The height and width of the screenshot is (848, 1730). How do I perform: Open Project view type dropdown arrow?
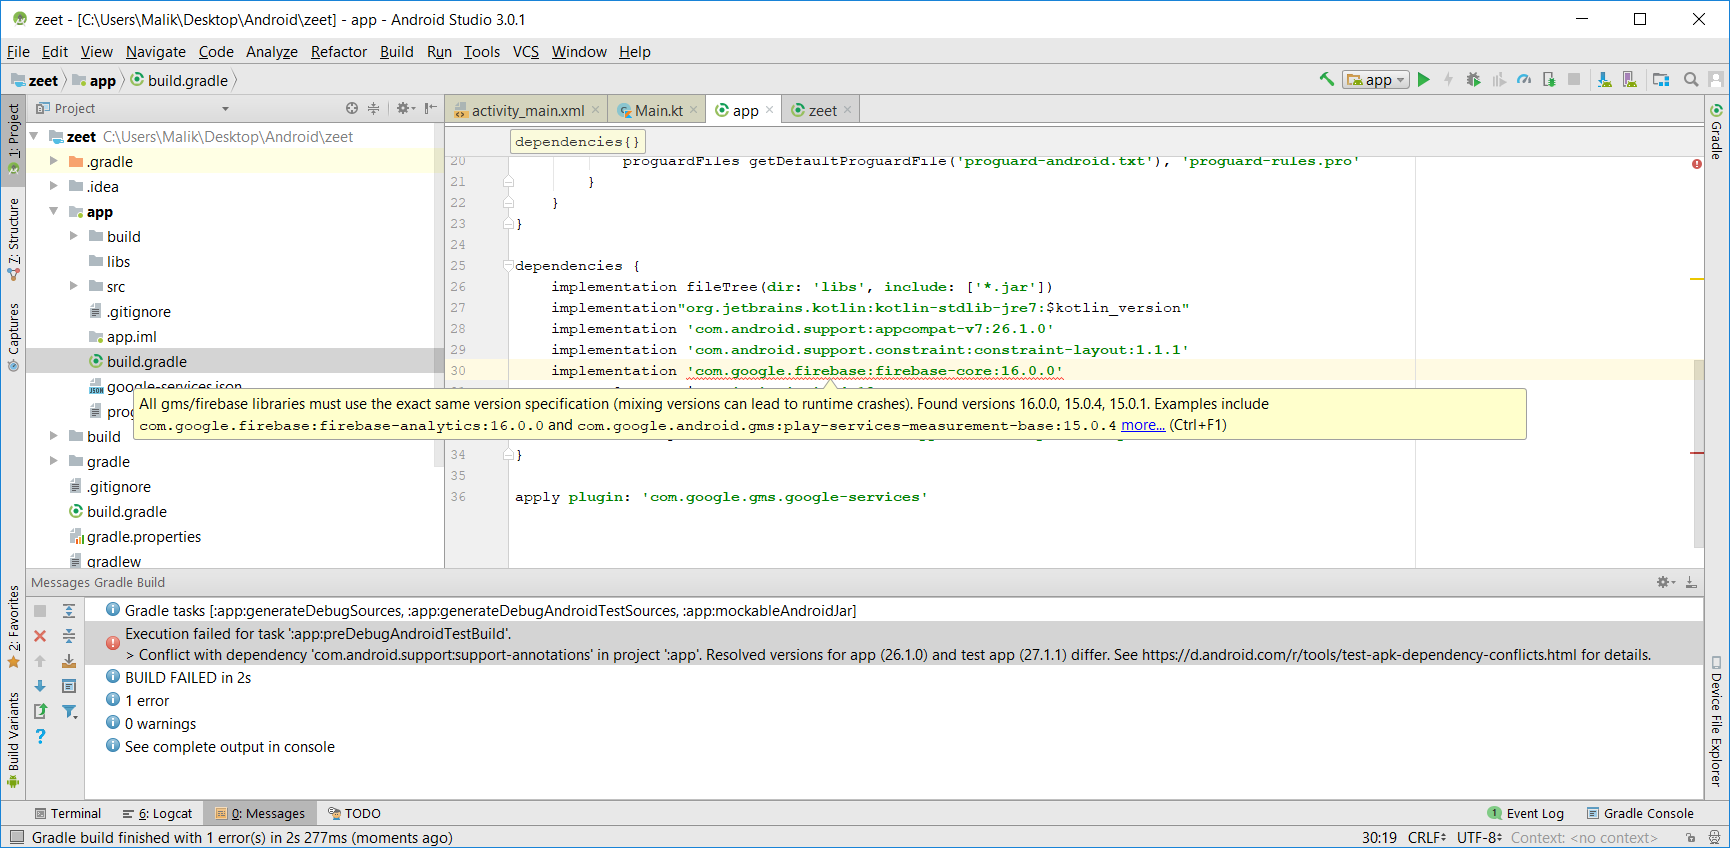(225, 108)
